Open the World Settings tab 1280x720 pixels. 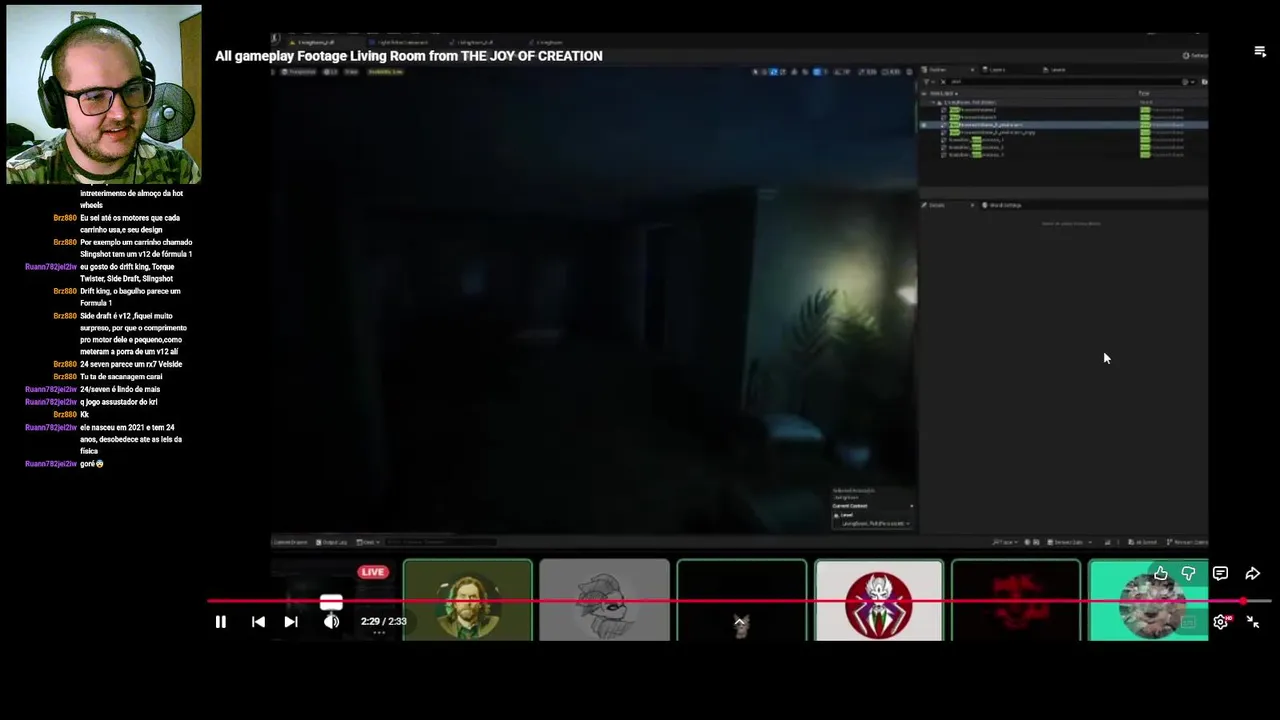pyautogui.click(x=1004, y=205)
